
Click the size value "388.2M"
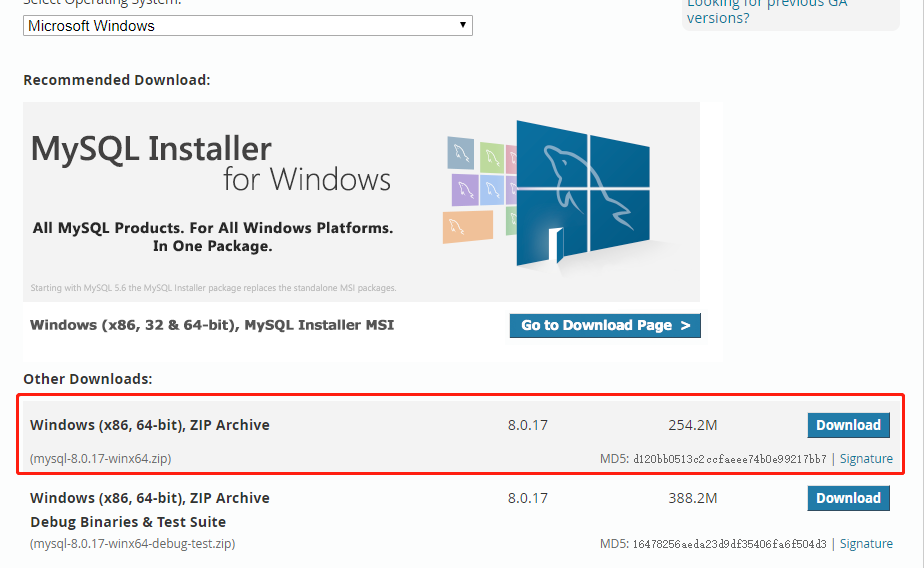pyautogui.click(x=692, y=498)
